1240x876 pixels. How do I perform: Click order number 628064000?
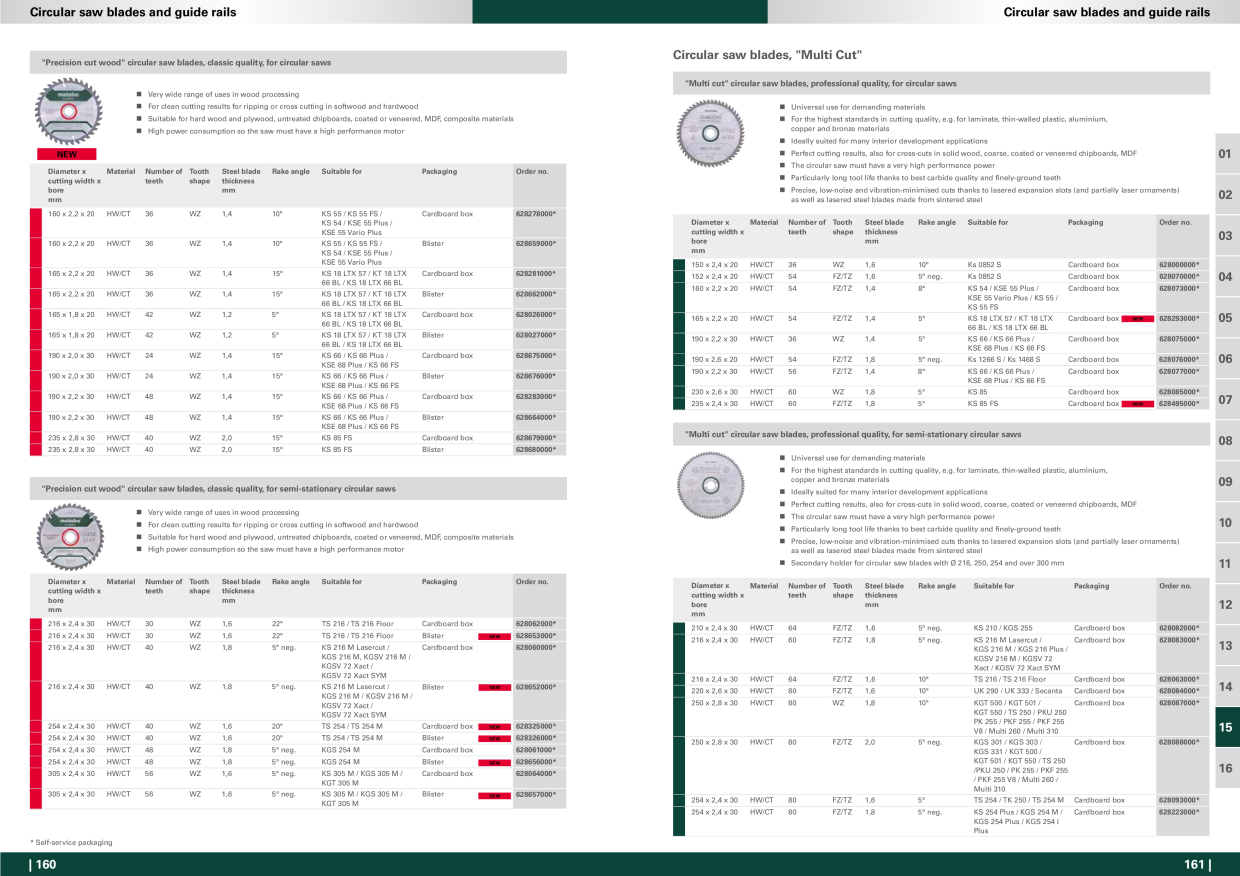(x=535, y=773)
